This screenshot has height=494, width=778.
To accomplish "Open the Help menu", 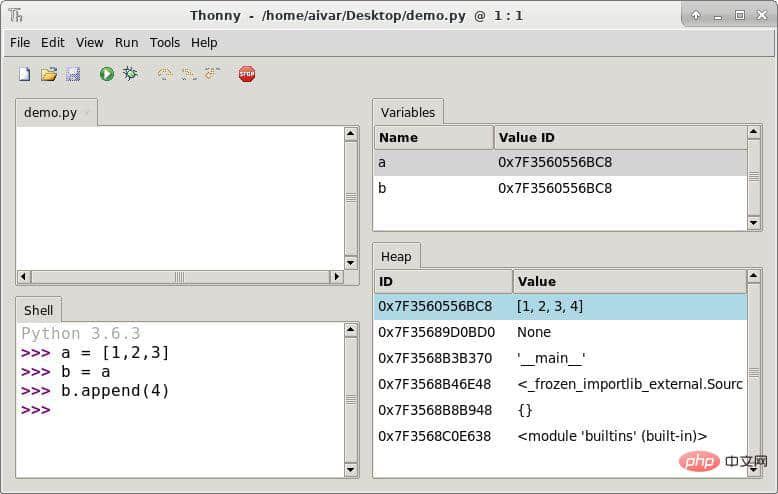I will [x=204, y=43].
